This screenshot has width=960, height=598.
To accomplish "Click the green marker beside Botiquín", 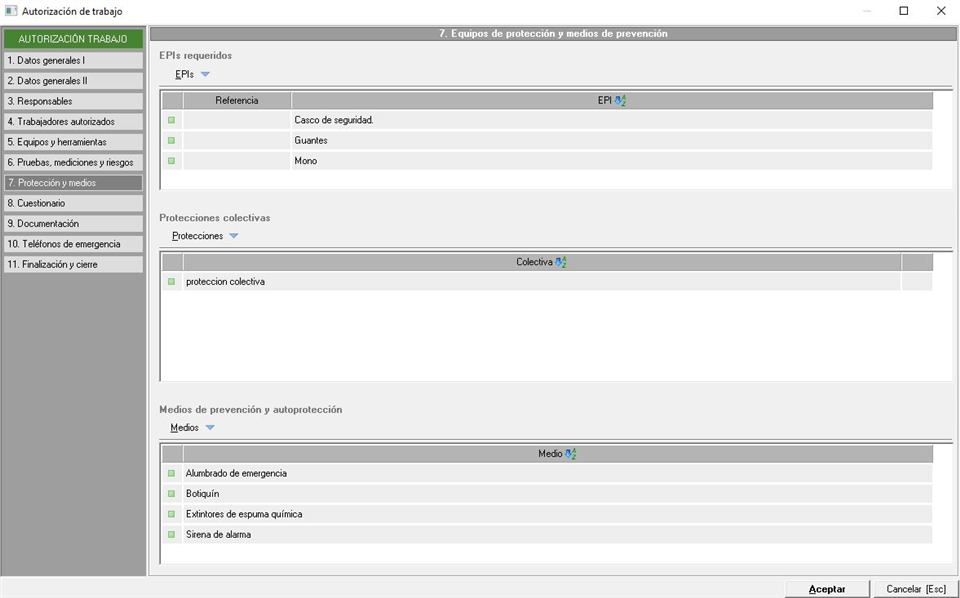I will tap(171, 493).
